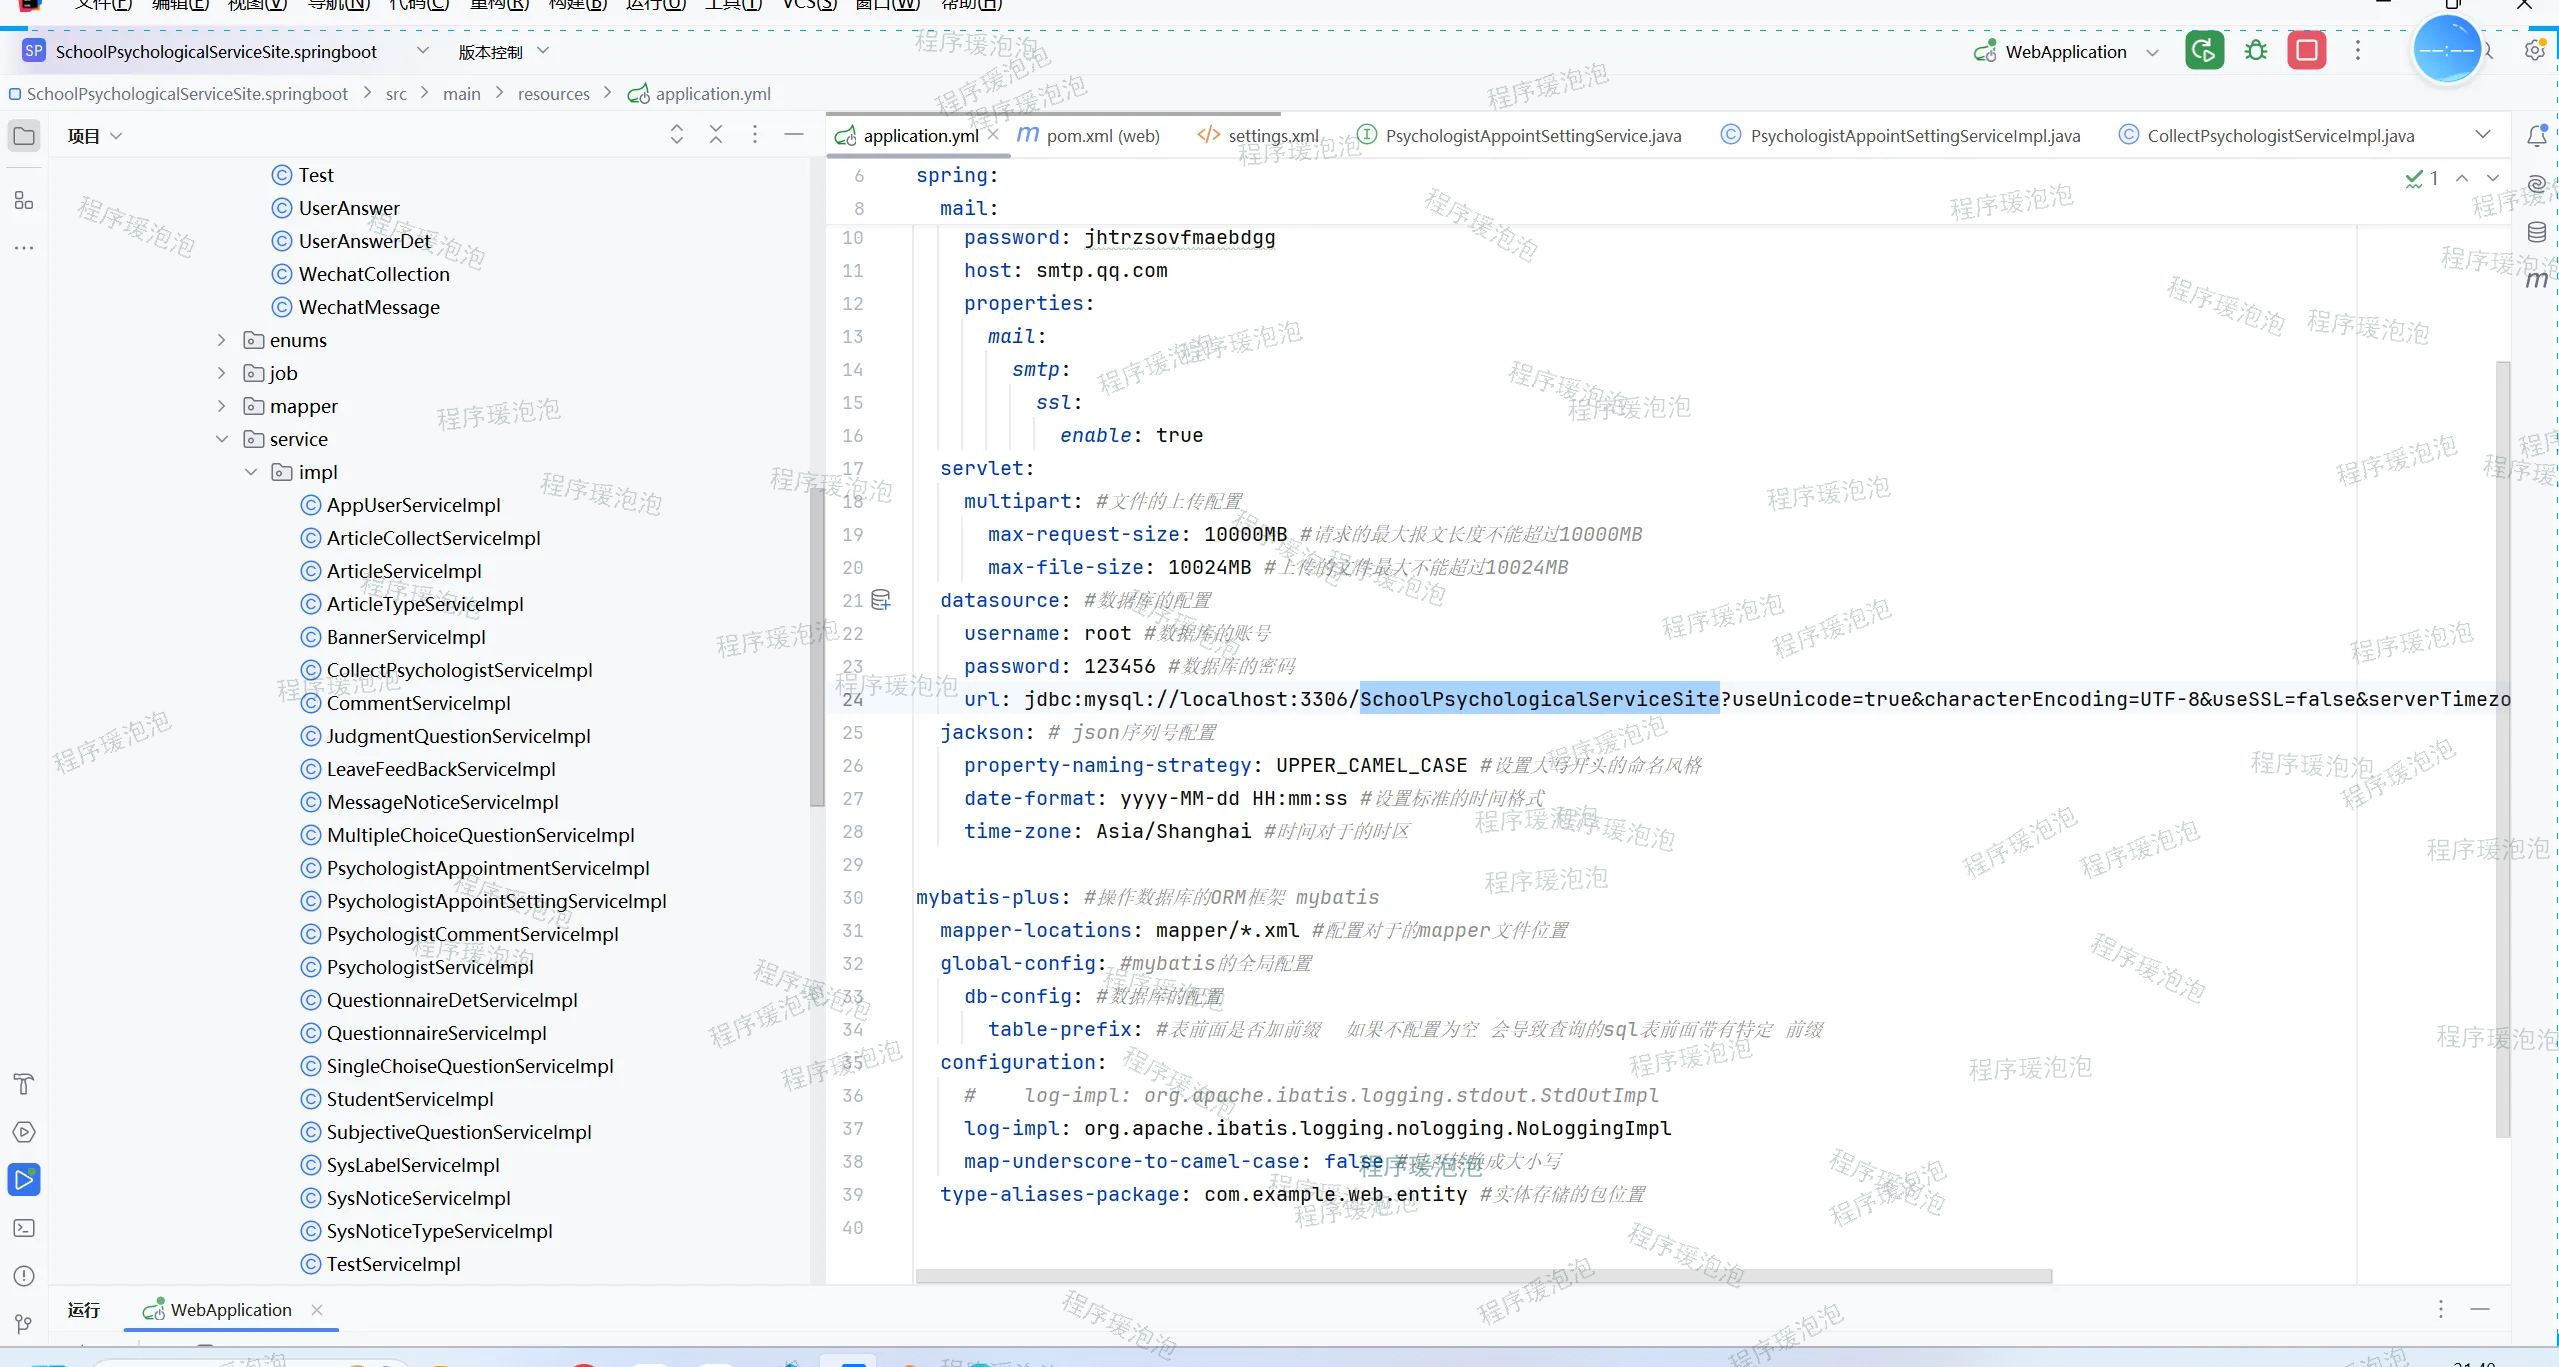Click the datasource gutter icon on line 21

pyautogui.click(x=880, y=600)
